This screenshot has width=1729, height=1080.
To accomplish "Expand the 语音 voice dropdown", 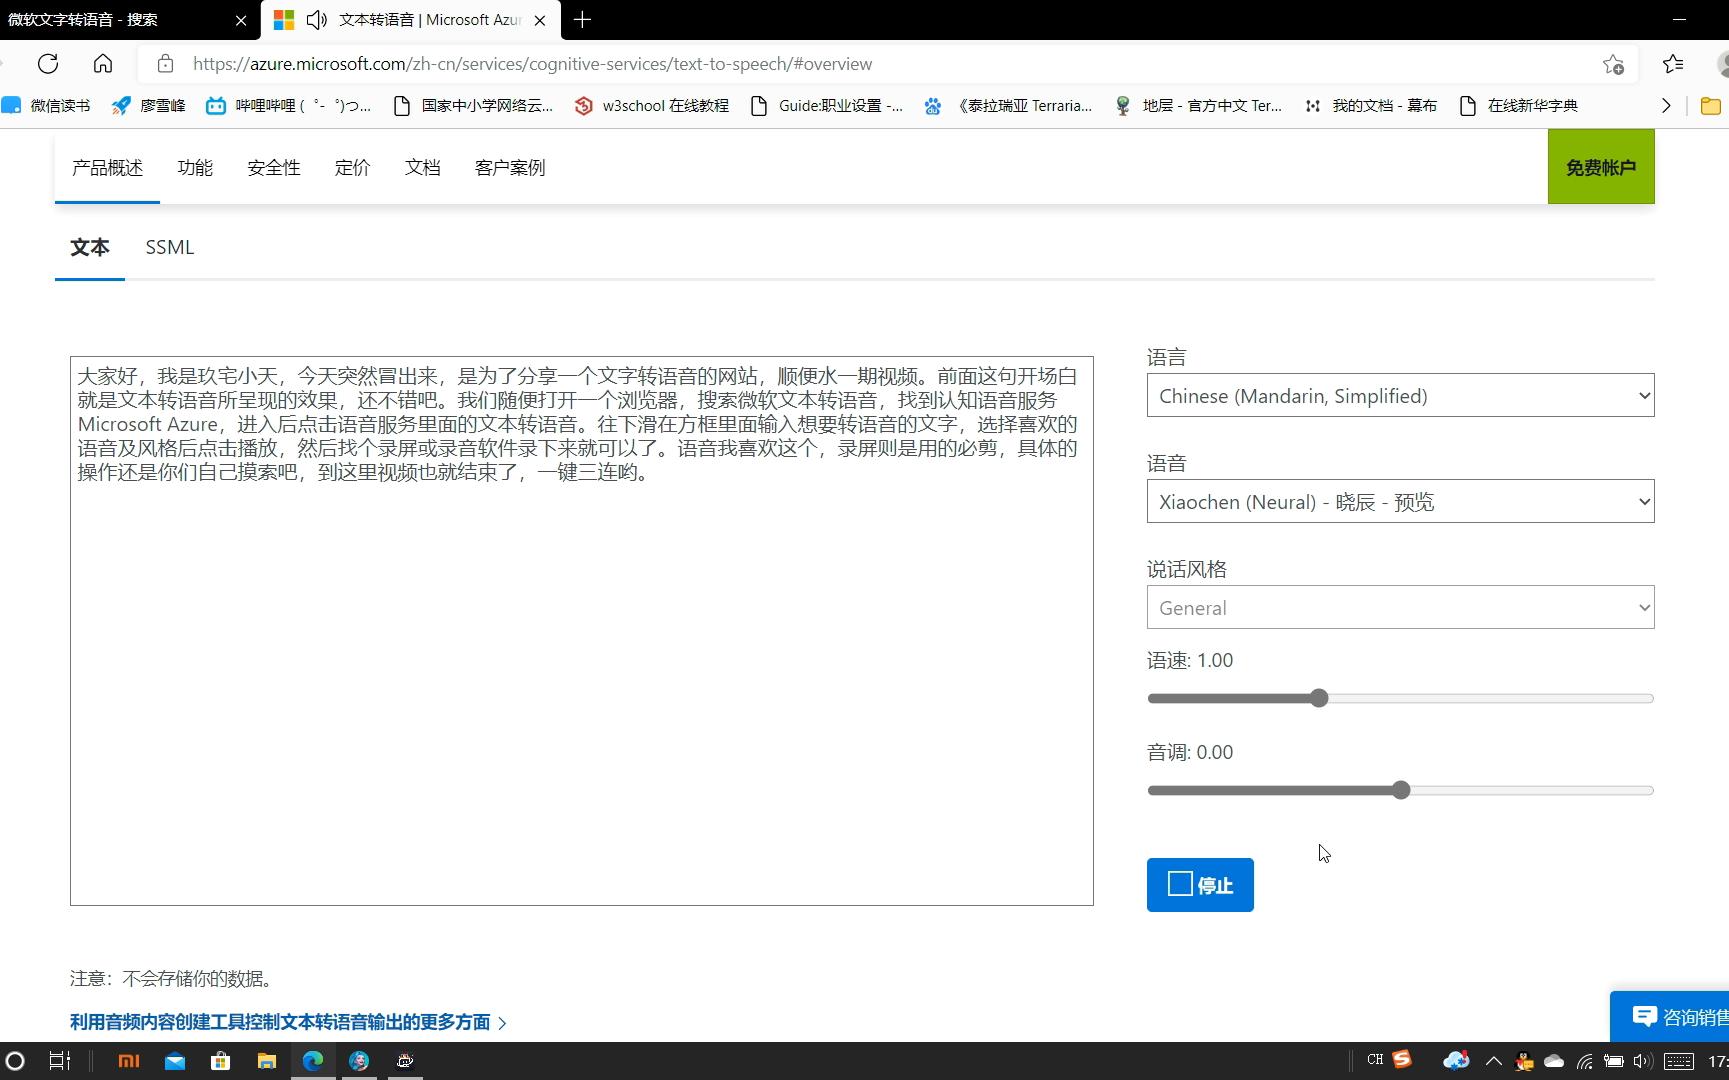I will coord(1400,502).
